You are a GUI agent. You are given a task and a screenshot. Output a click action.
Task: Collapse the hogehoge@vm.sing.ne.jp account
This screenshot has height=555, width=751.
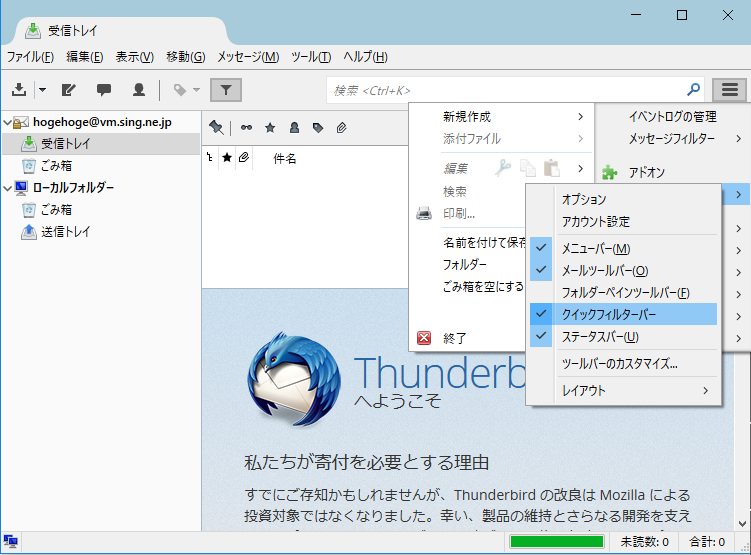[7, 123]
